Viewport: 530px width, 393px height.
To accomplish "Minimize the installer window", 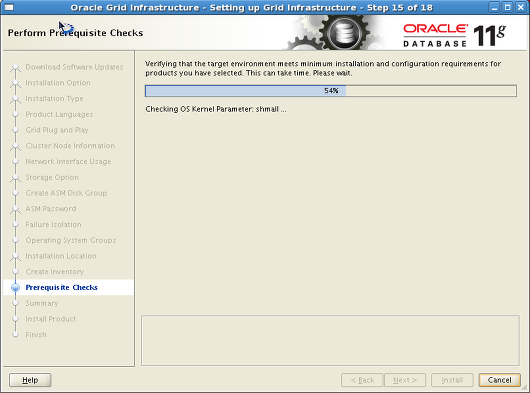I will point(495,7).
